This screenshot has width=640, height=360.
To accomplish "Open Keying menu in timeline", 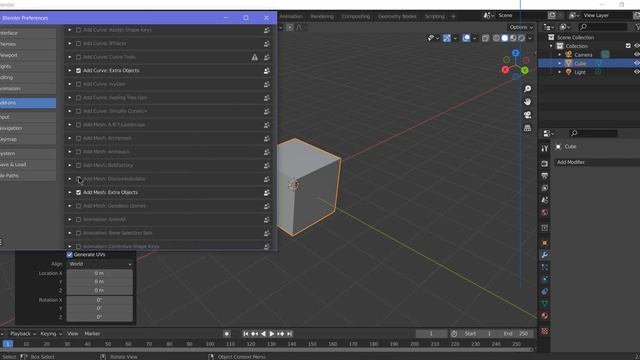I will tap(51, 334).
